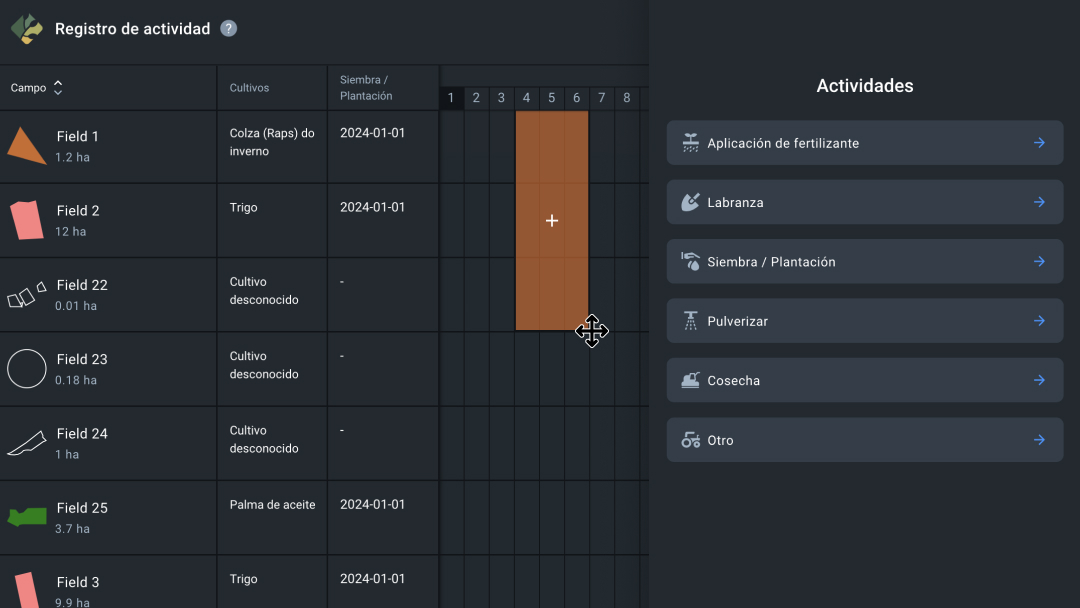Select the Siembra / Plantación activity
The height and width of the screenshot is (608, 1080).
(x=864, y=261)
